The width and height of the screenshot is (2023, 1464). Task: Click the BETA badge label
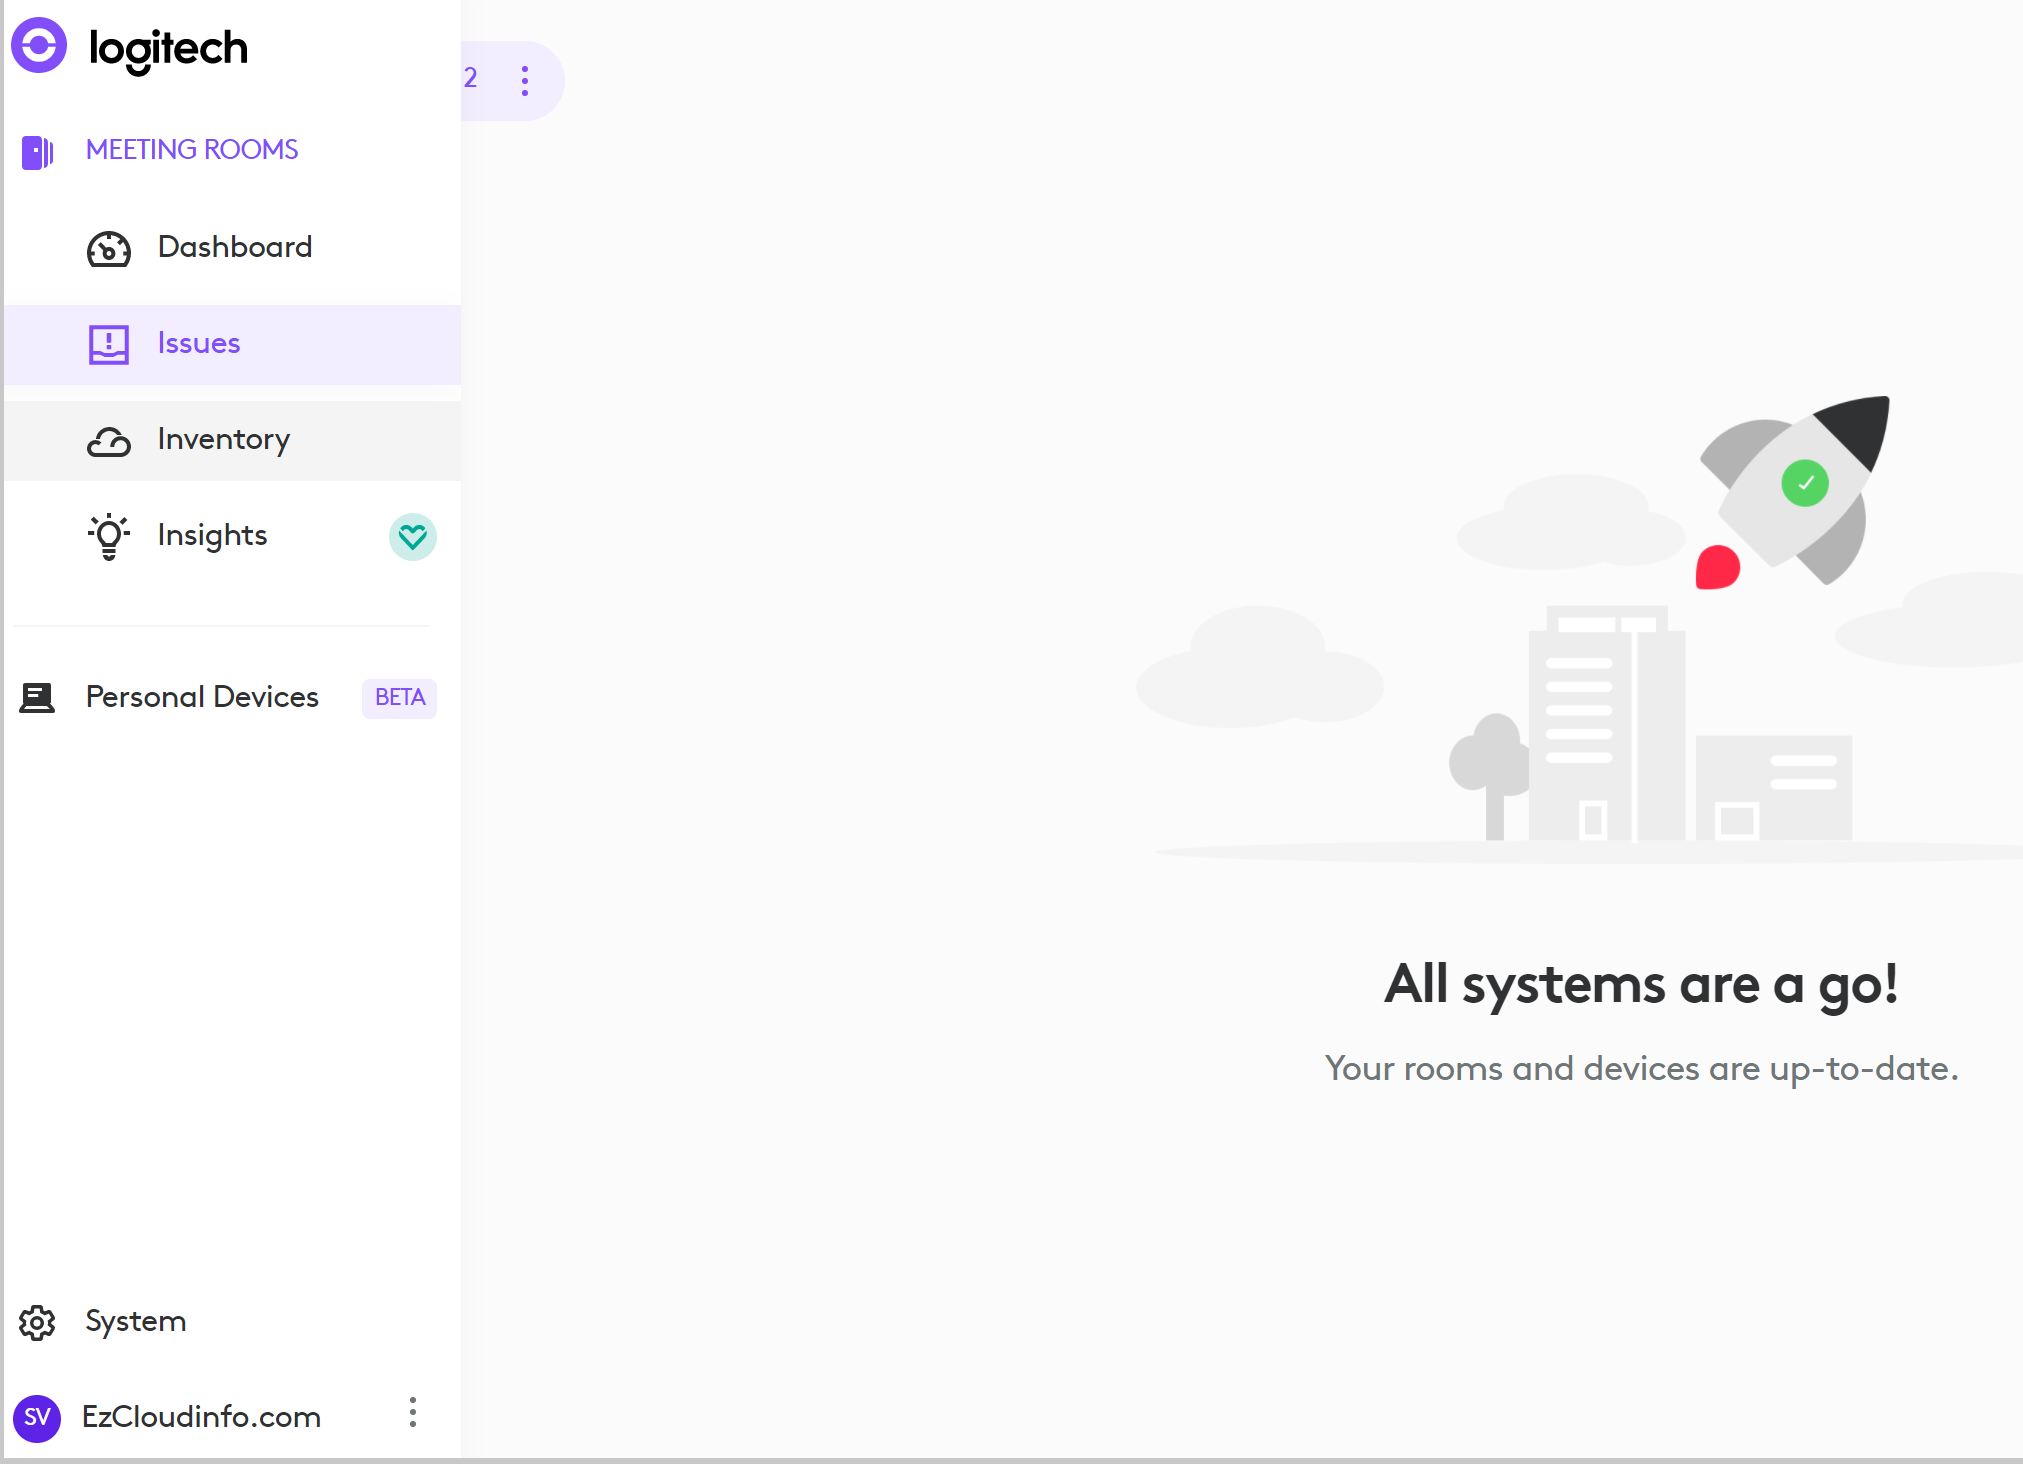[x=399, y=697]
